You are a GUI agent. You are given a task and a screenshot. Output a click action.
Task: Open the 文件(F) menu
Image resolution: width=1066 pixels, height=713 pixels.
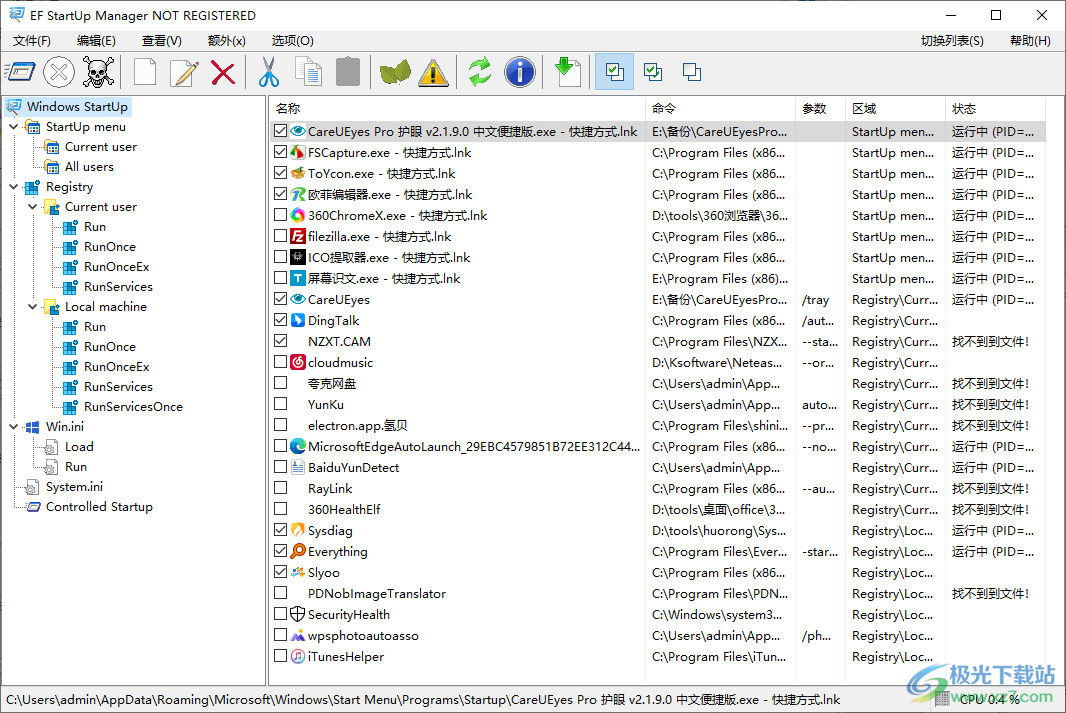[32, 41]
